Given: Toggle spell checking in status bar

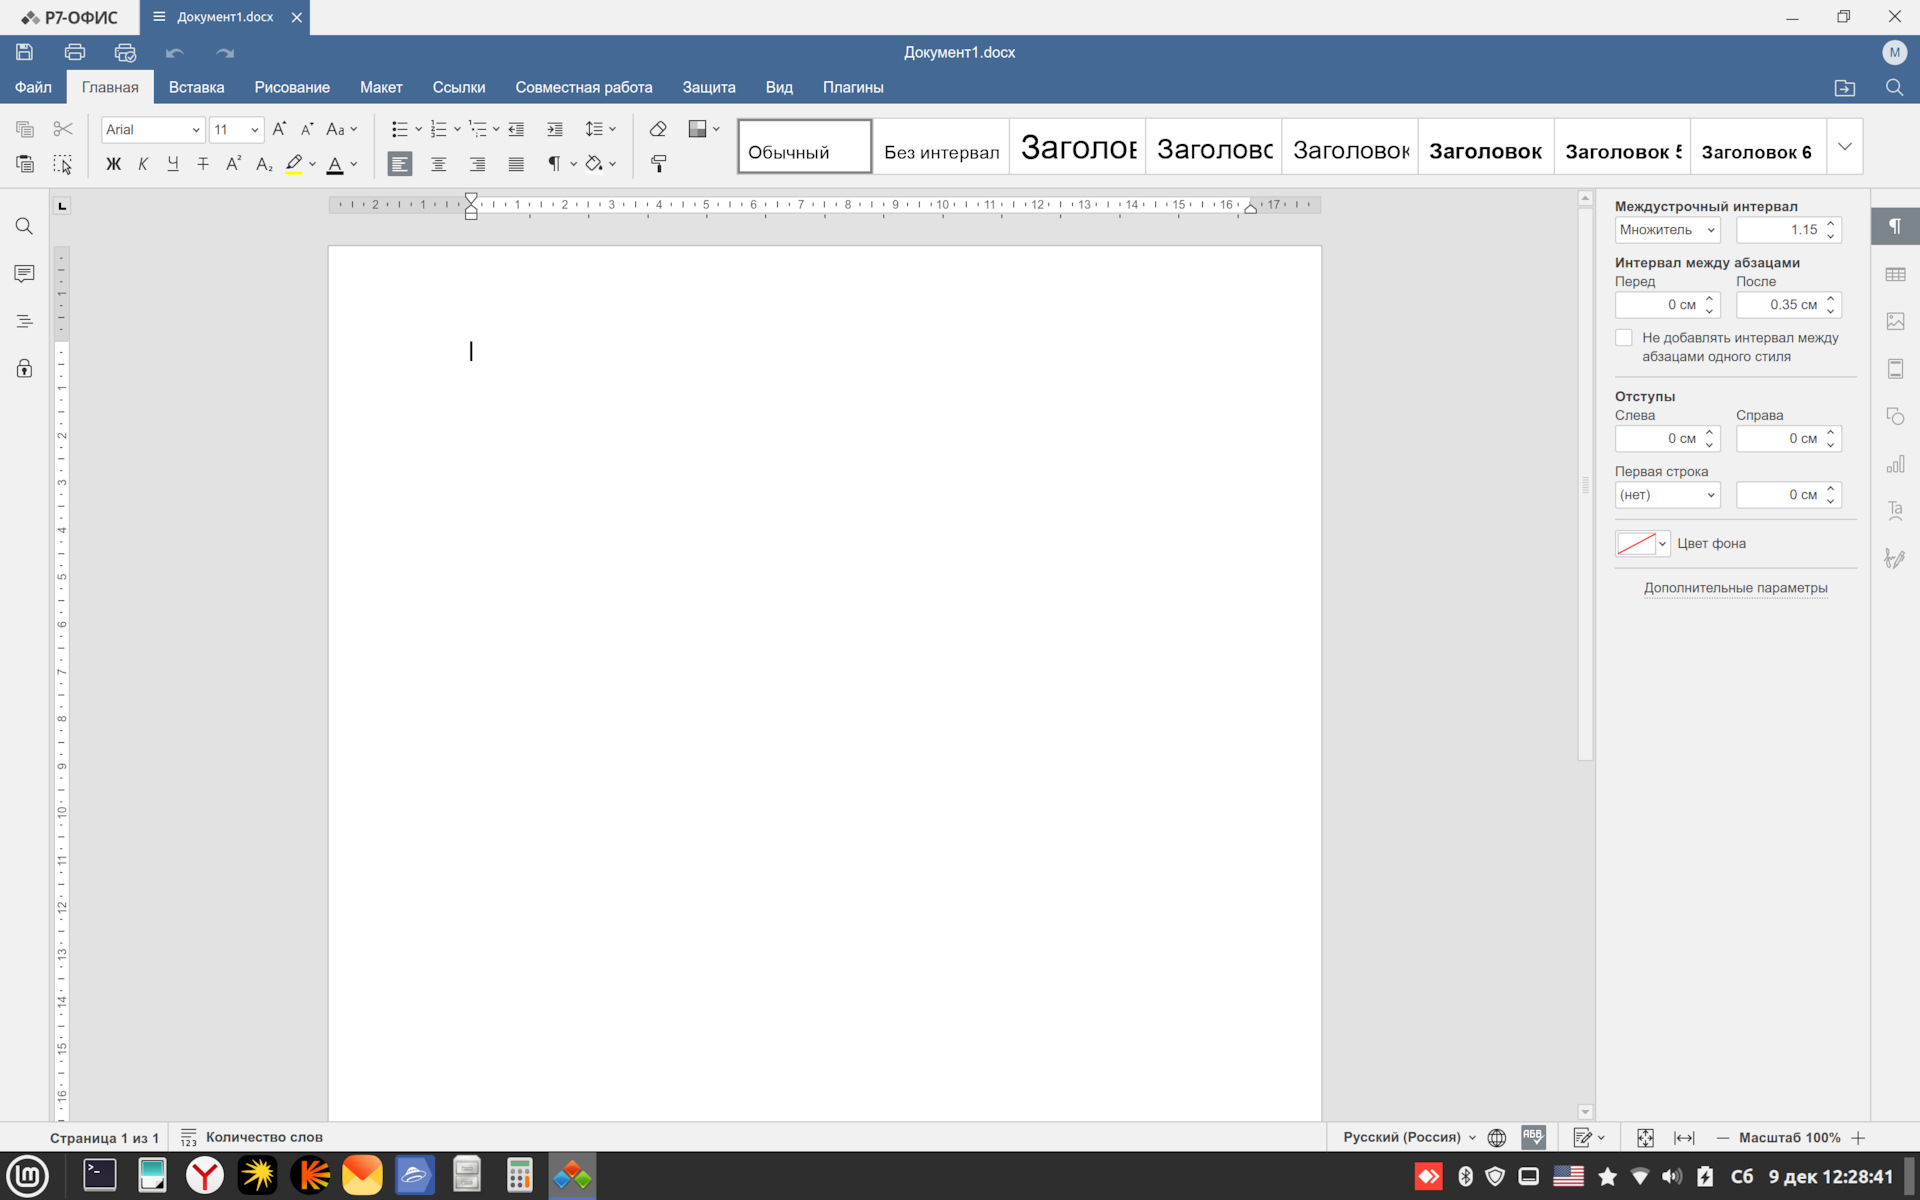Looking at the screenshot, I should [x=1532, y=1137].
